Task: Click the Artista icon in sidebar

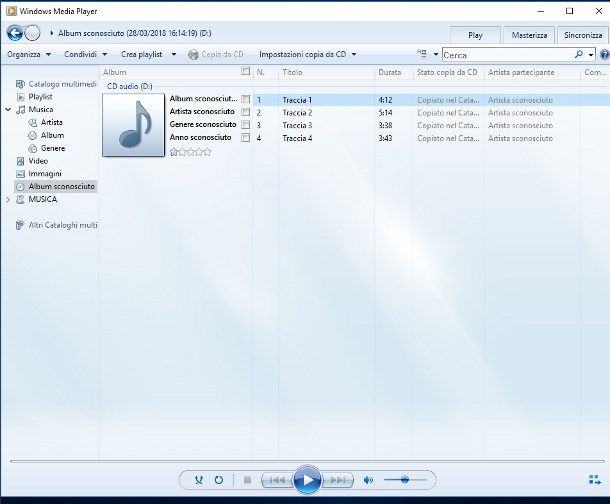Action: [33, 122]
